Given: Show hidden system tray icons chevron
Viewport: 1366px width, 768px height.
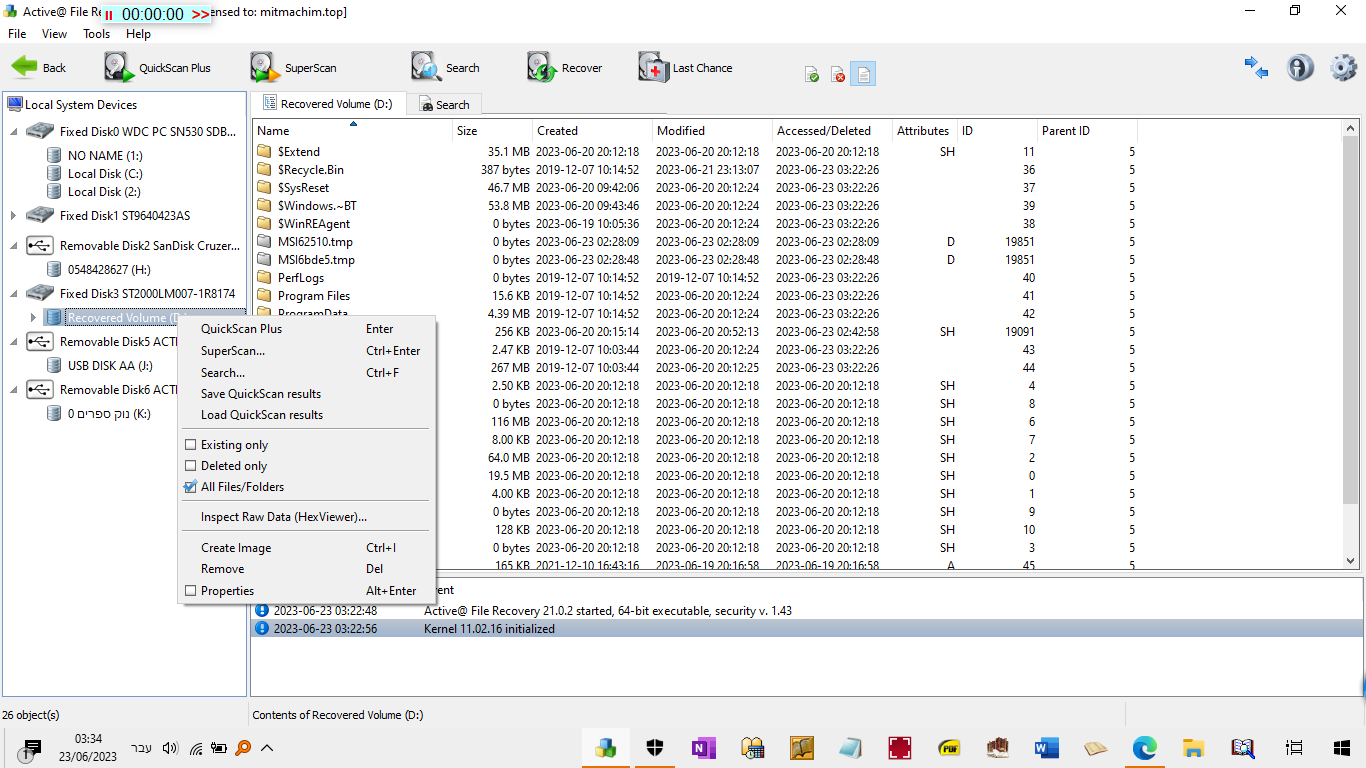Looking at the screenshot, I should [267, 747].
